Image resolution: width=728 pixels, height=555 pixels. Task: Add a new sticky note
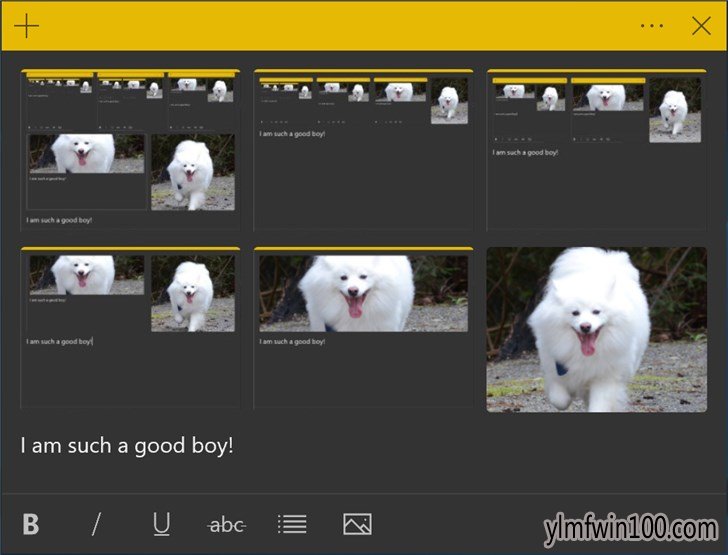point(26,26)
